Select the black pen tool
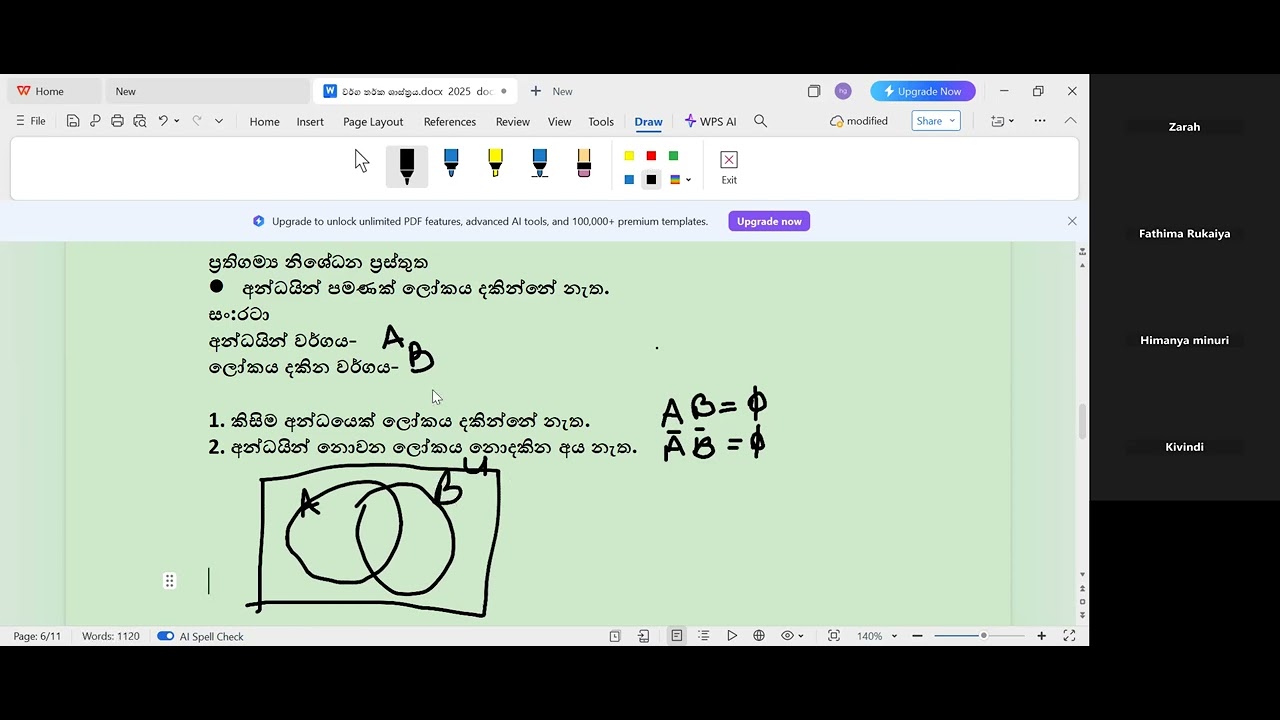 [407, 166]
